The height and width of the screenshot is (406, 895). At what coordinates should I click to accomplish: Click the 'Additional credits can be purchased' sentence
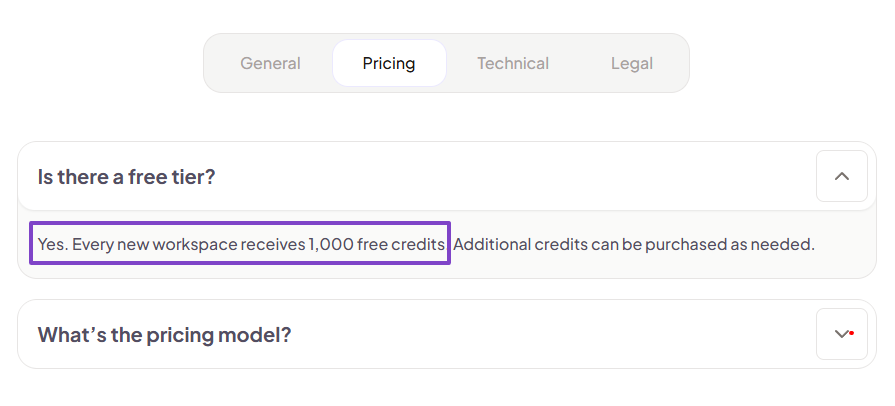[x=634, y=244]
